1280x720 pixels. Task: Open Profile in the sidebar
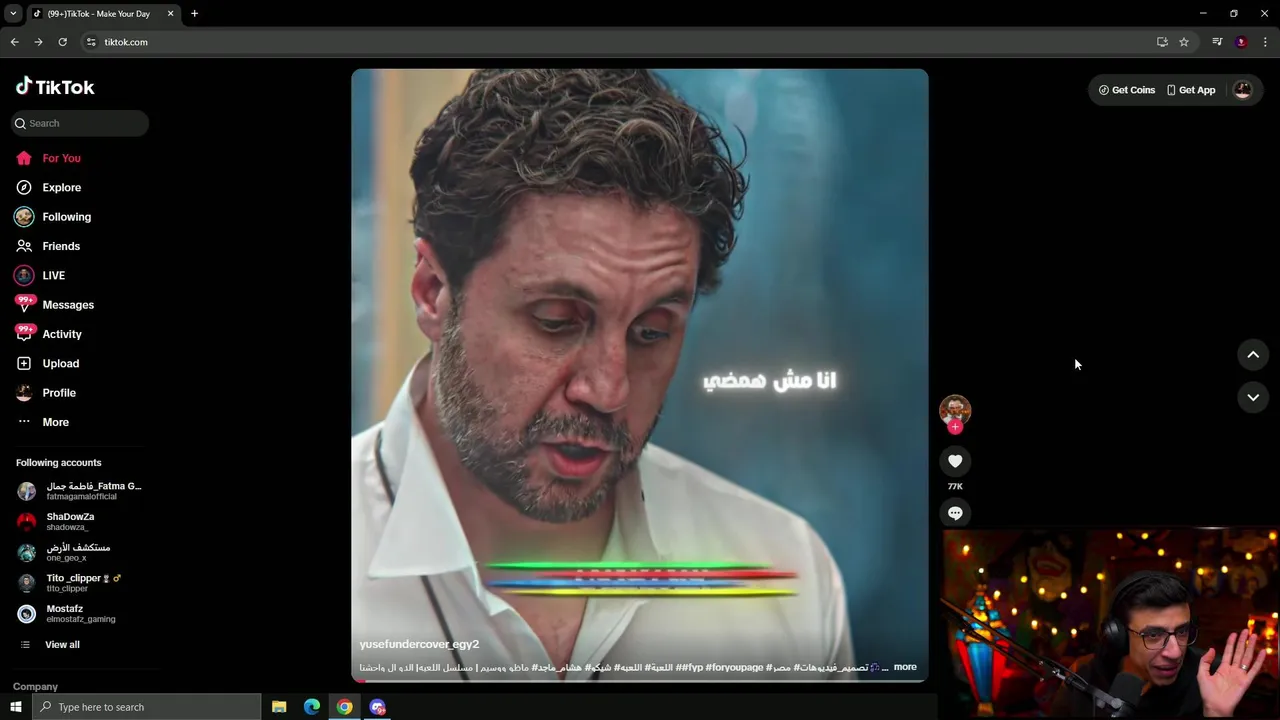pos(58,393)
